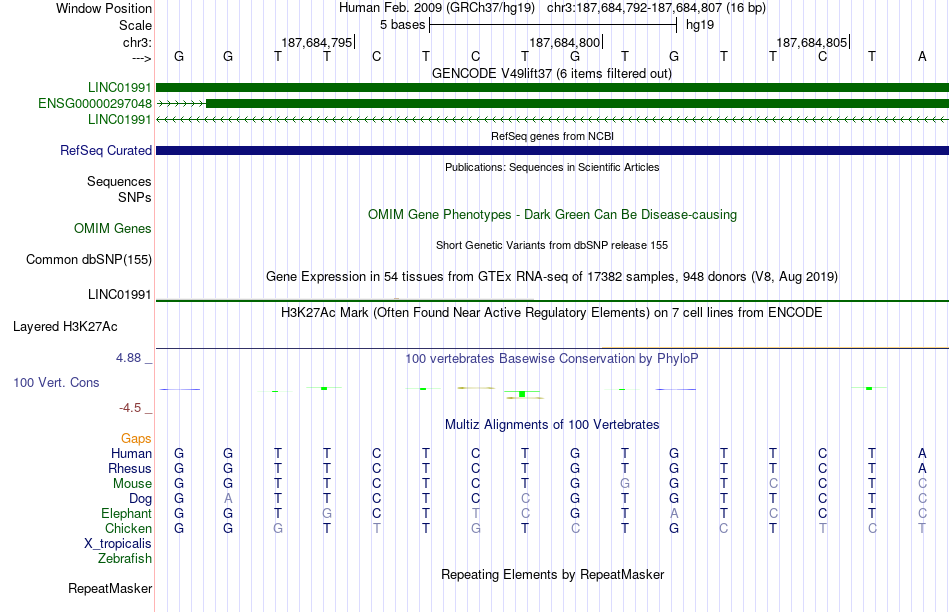Click the chr3:187,684,792-187,684,807 position text
The height and width of the screenshot is (612, 950).
click(x=656, y=8)
